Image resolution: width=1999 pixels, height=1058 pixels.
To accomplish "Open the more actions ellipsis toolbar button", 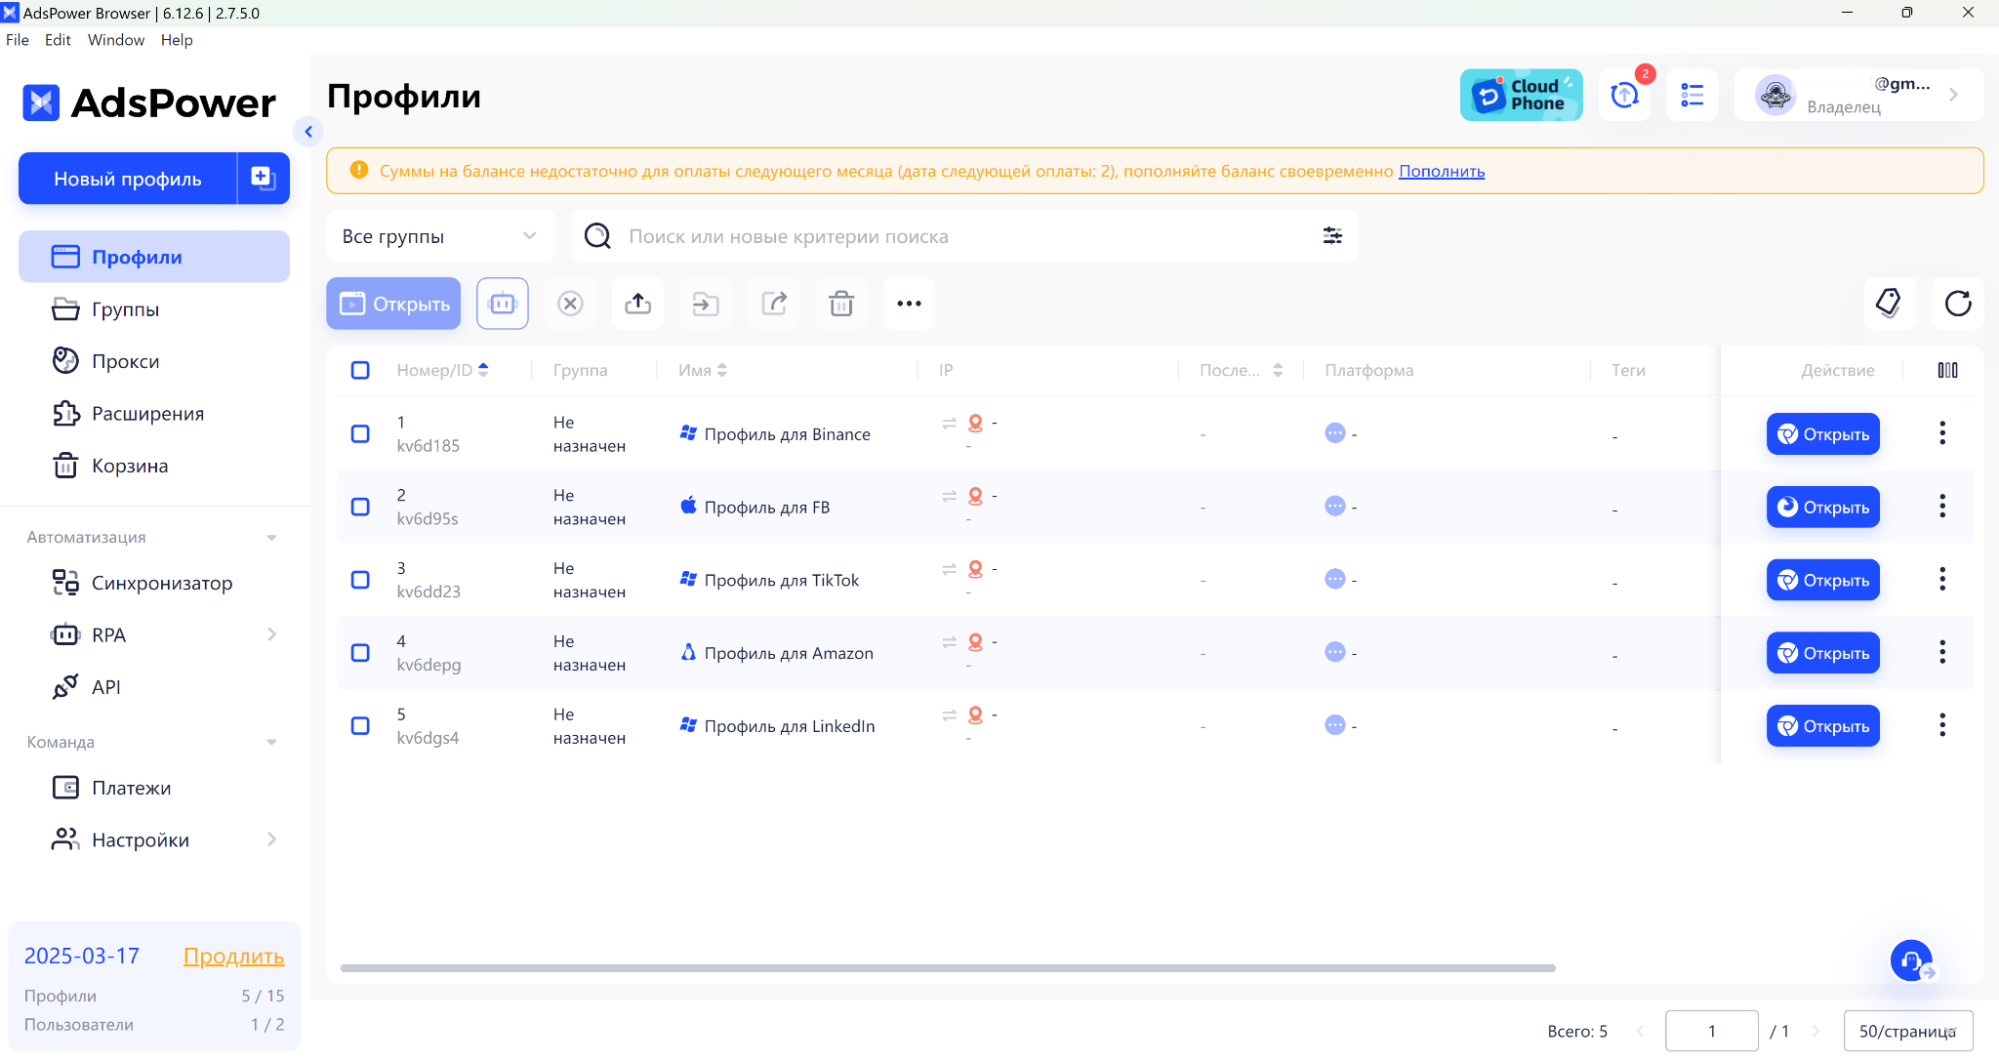I will (x=909, y=303).
